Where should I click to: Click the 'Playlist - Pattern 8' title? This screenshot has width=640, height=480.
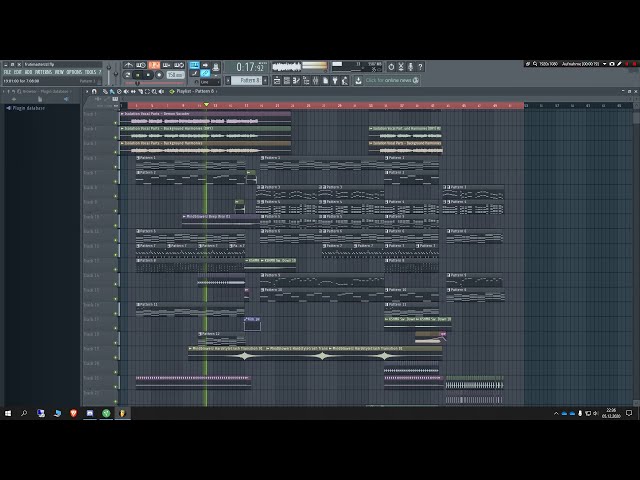point(195,91)
